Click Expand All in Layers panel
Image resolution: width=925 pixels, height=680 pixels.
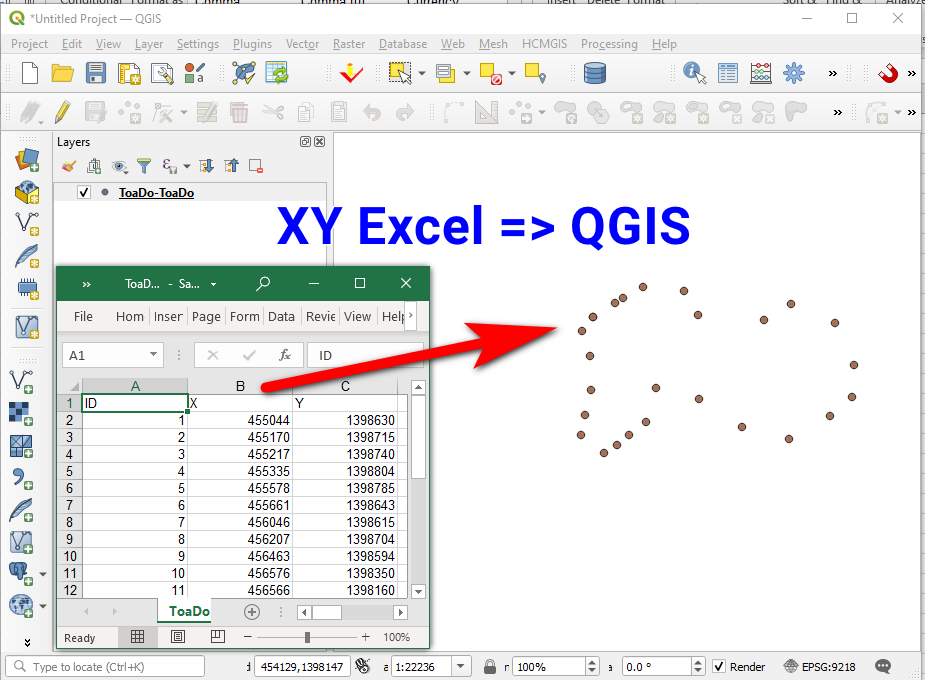[206, 166]
